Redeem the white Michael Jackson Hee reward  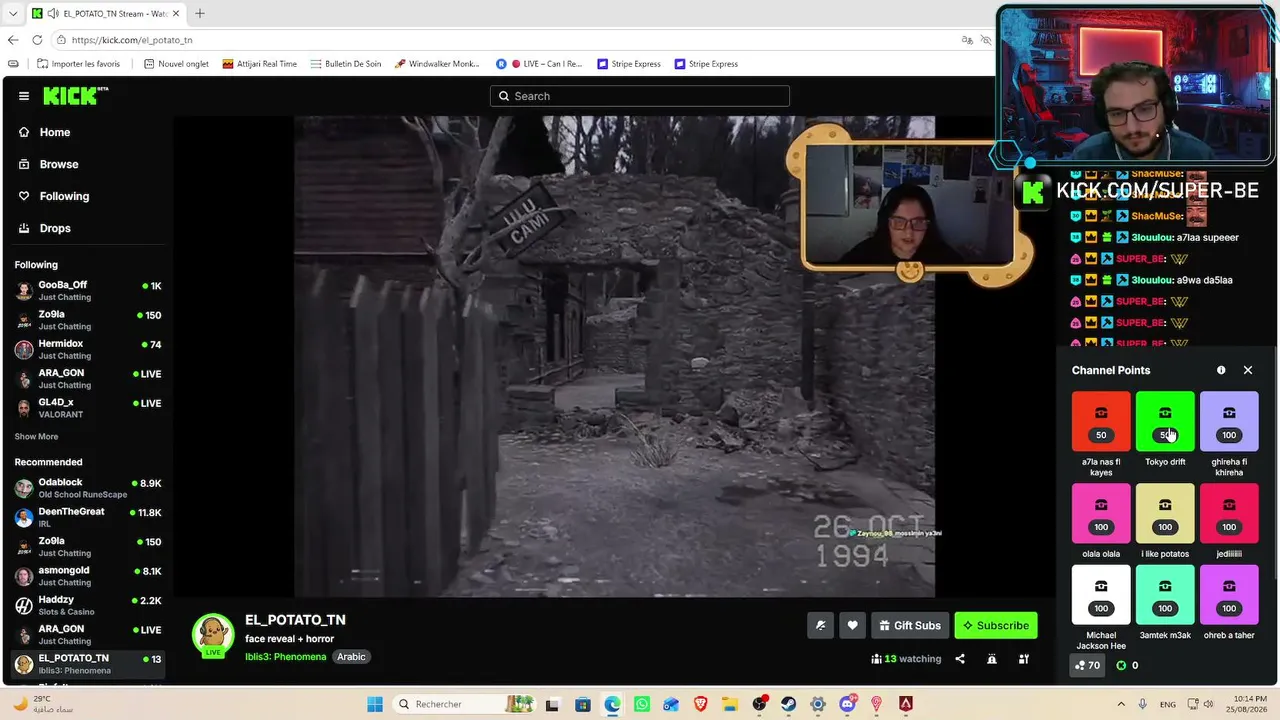1101,595
